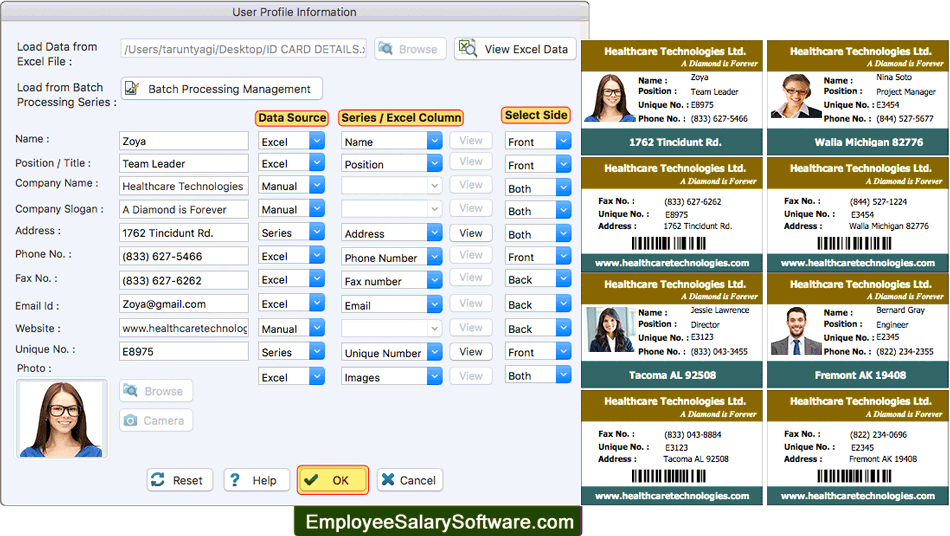Click the Cancel button
The width and height of the screenshot is (950, 536).
(x=410, y=480)
